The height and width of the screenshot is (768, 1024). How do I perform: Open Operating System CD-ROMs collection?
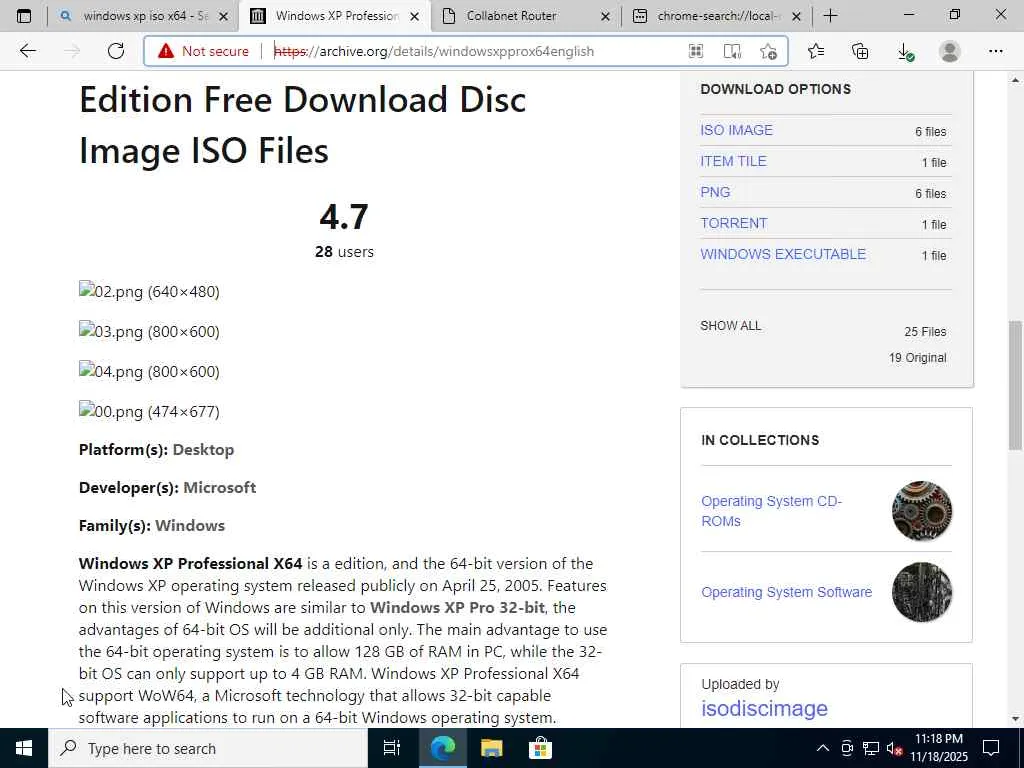tap(771, 511)
